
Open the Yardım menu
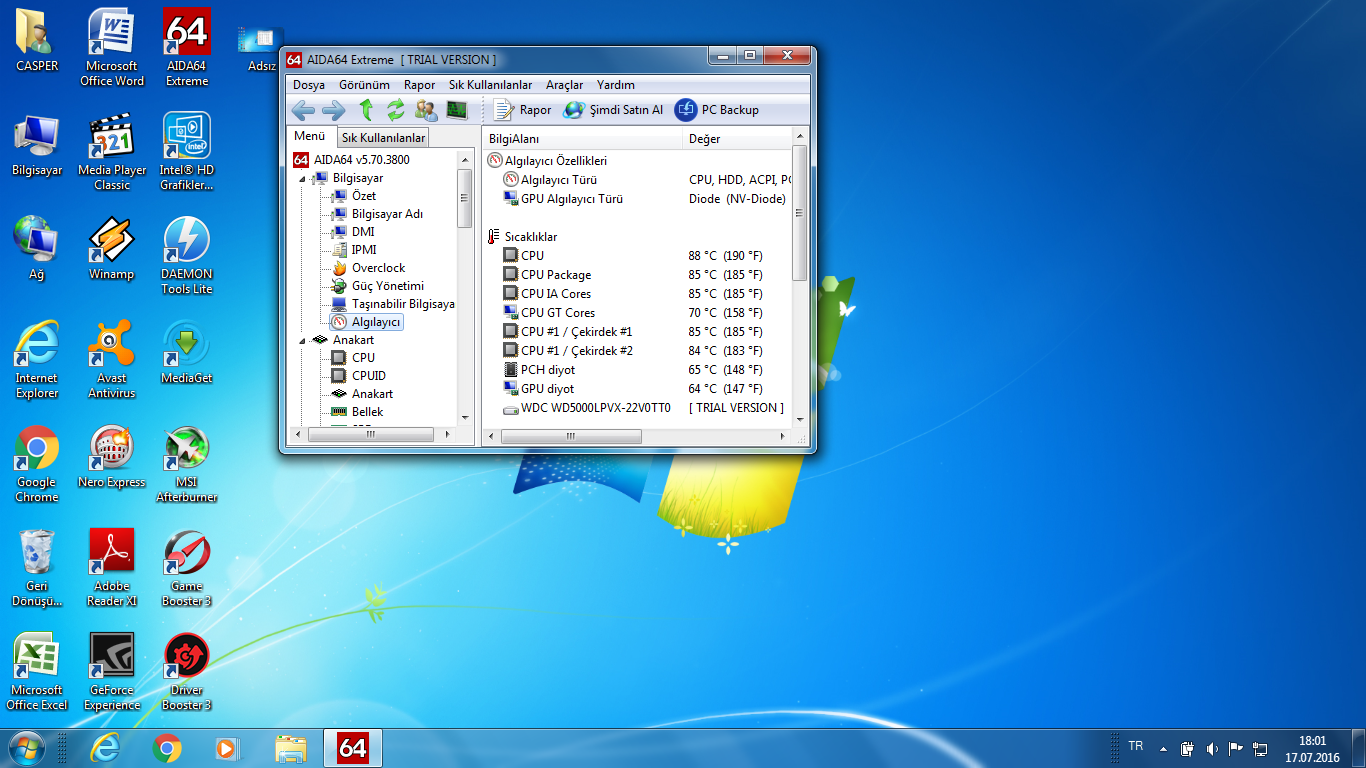tap(616, 85)
